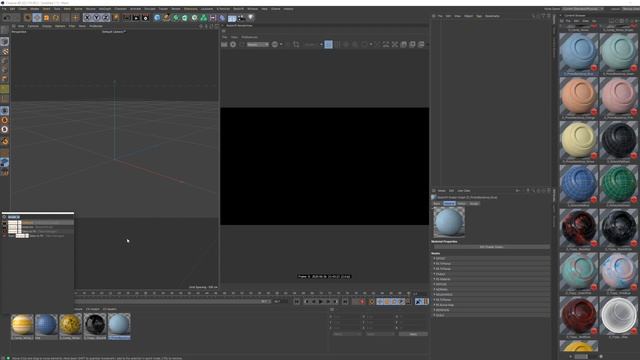Toggle the red Record Active Objects button
This screenshot has width=640, height=360.
pos(362,302)
